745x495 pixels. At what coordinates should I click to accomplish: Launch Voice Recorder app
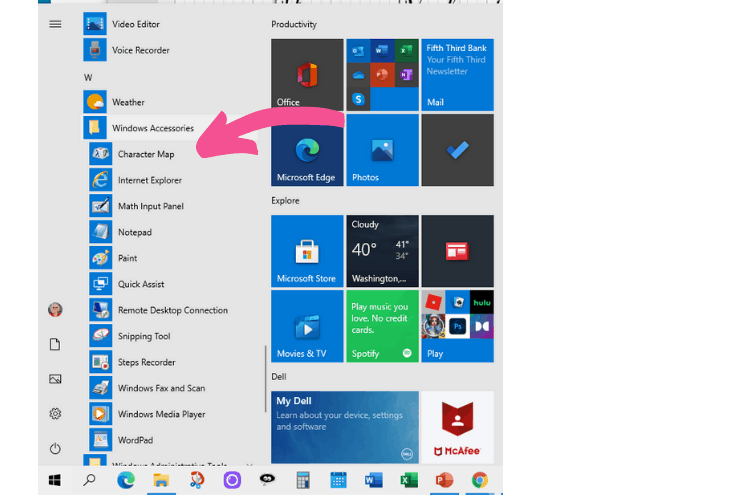[x=171, y=50]
